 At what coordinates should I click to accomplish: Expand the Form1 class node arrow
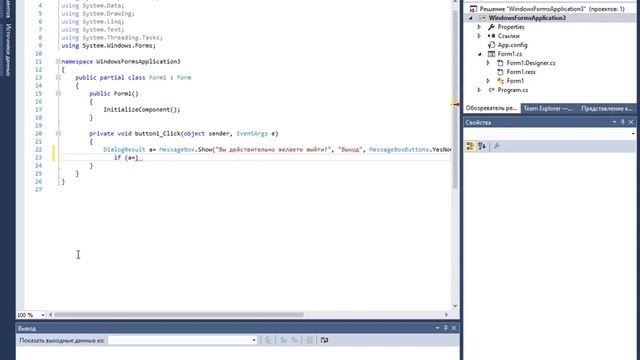[488, 81]
